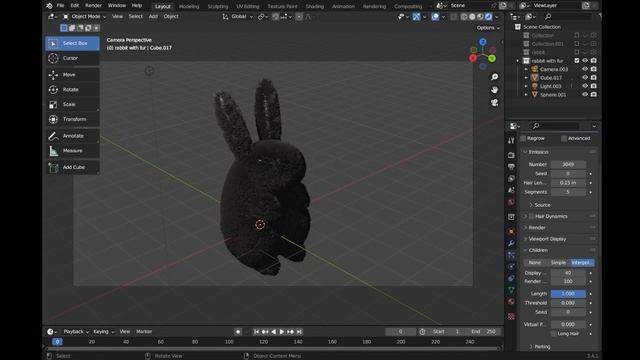Viewport: 640px width, 360px height.
Task: Open the Texture properties checker tab
Action: click(511, 316)
